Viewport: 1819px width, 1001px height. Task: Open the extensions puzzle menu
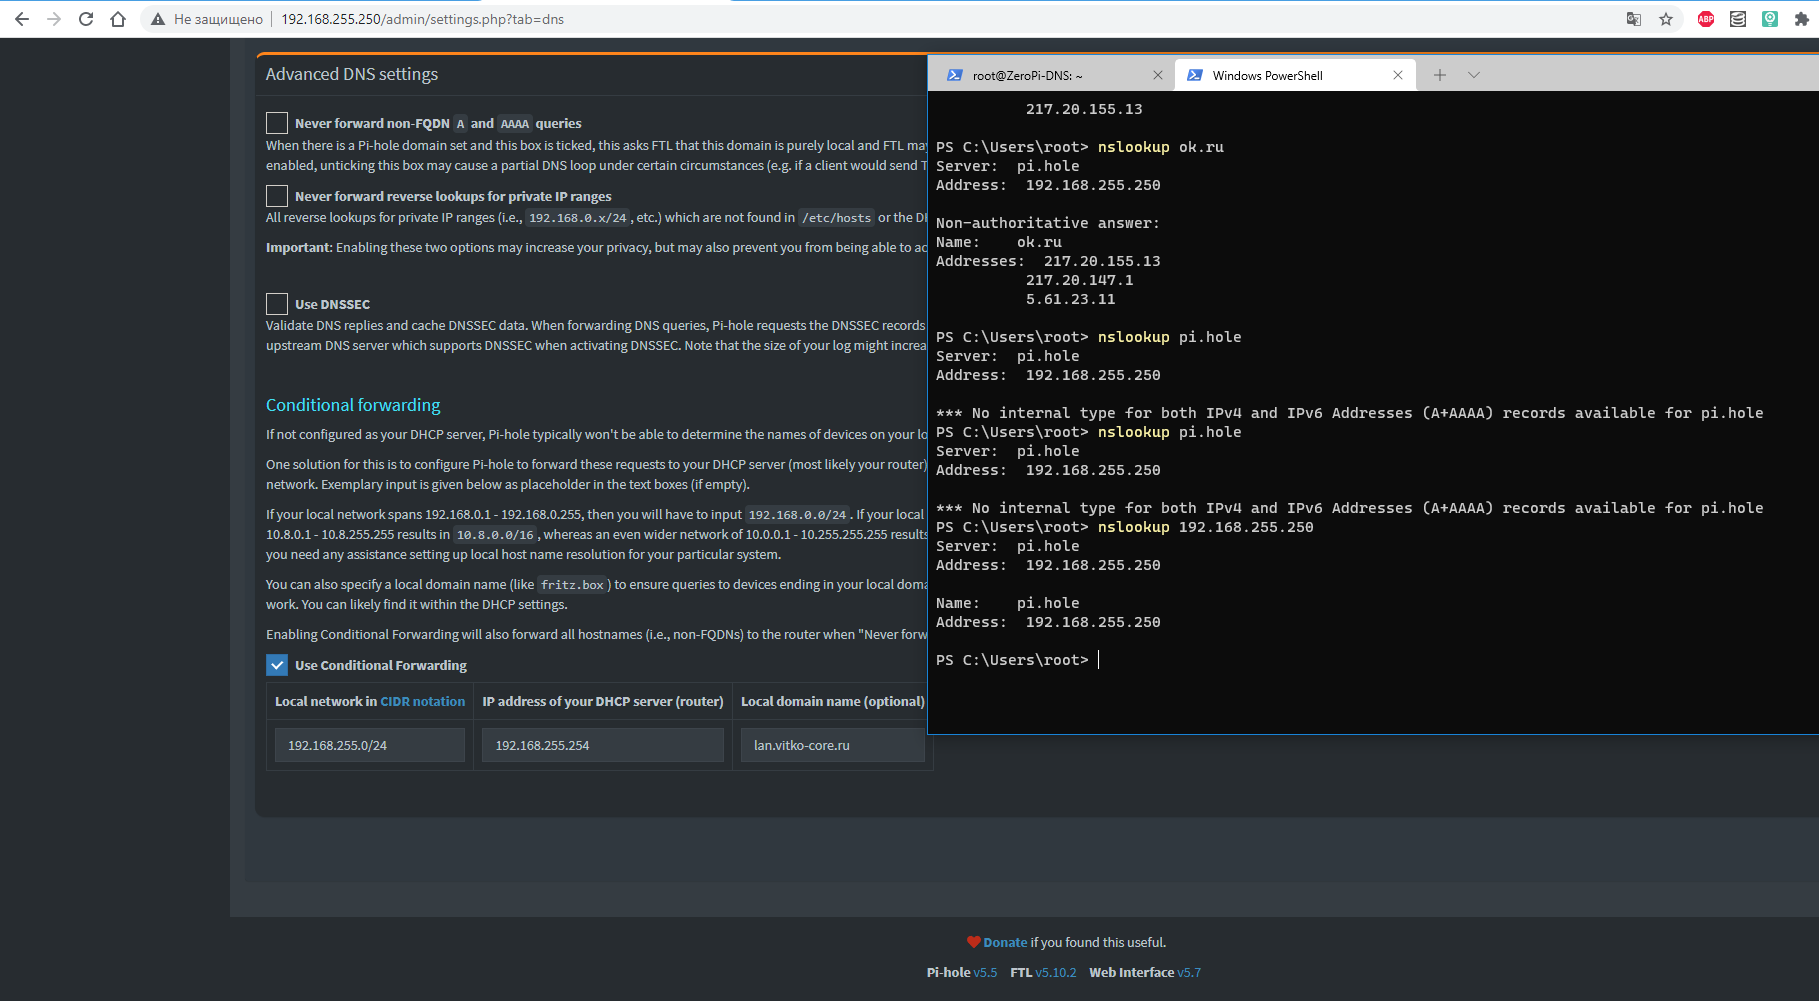coord(1802,19)
